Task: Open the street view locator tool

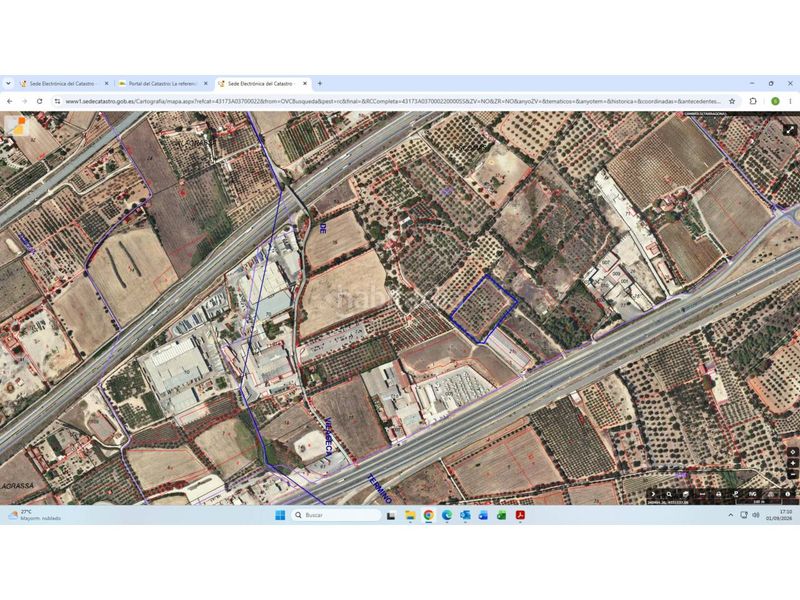Action: tap(736, 494)
